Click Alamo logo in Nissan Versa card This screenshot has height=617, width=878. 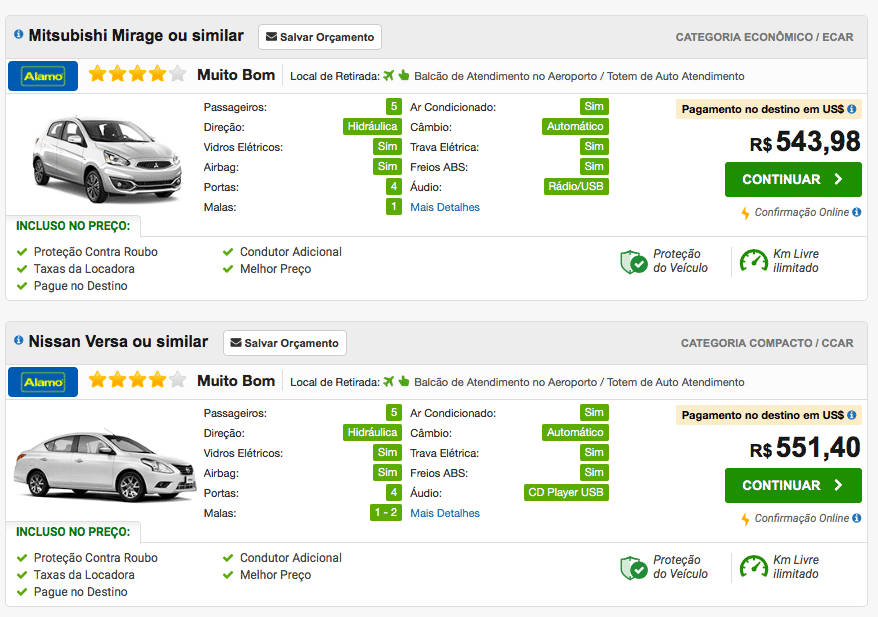[43, 382]
